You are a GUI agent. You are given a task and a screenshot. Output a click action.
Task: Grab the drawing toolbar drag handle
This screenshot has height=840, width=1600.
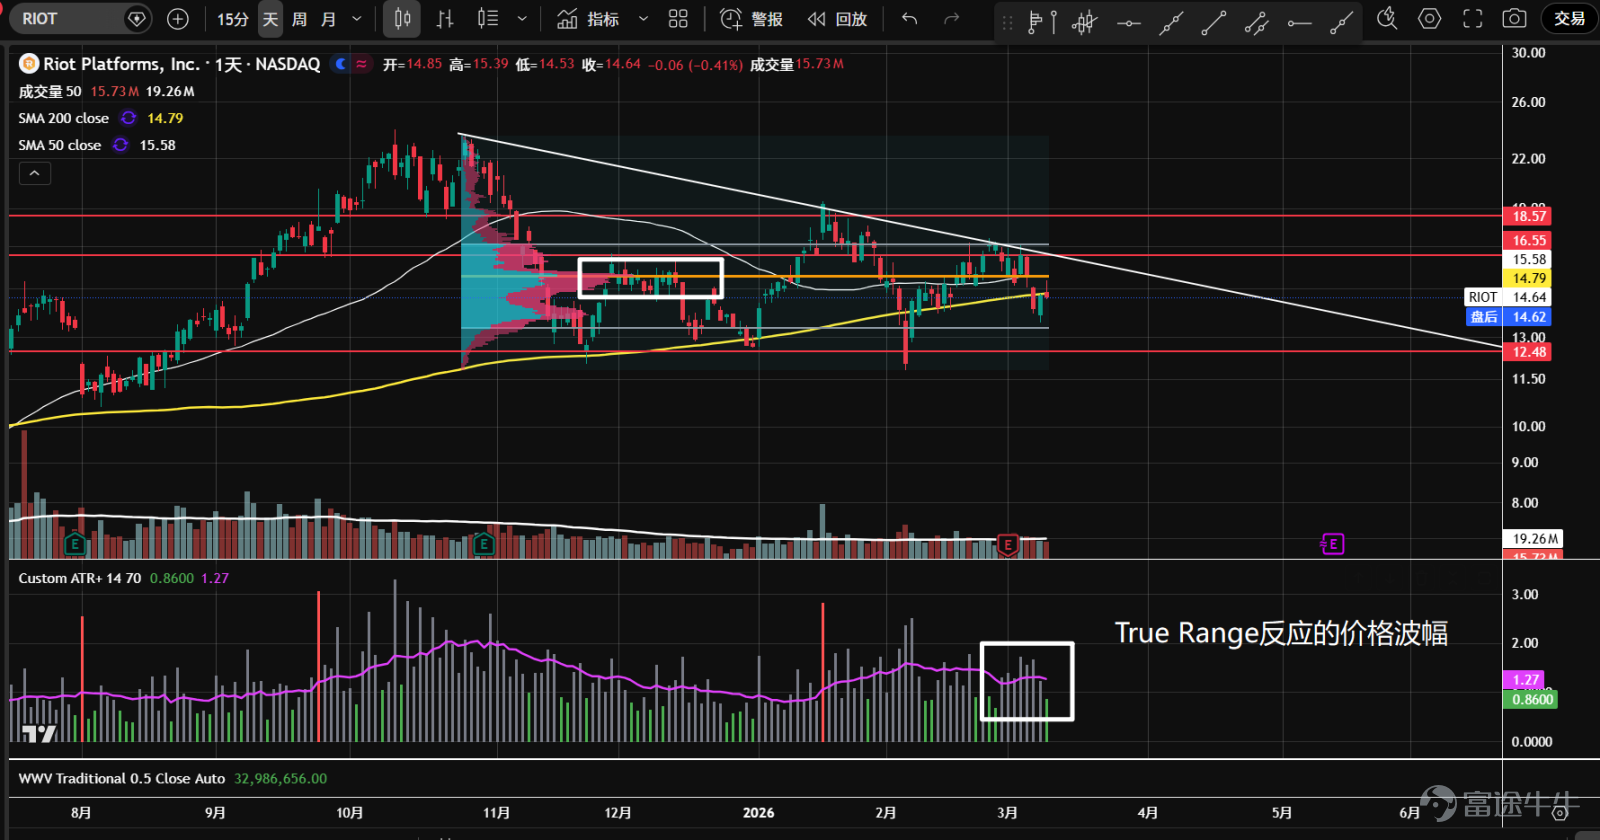1007,21
